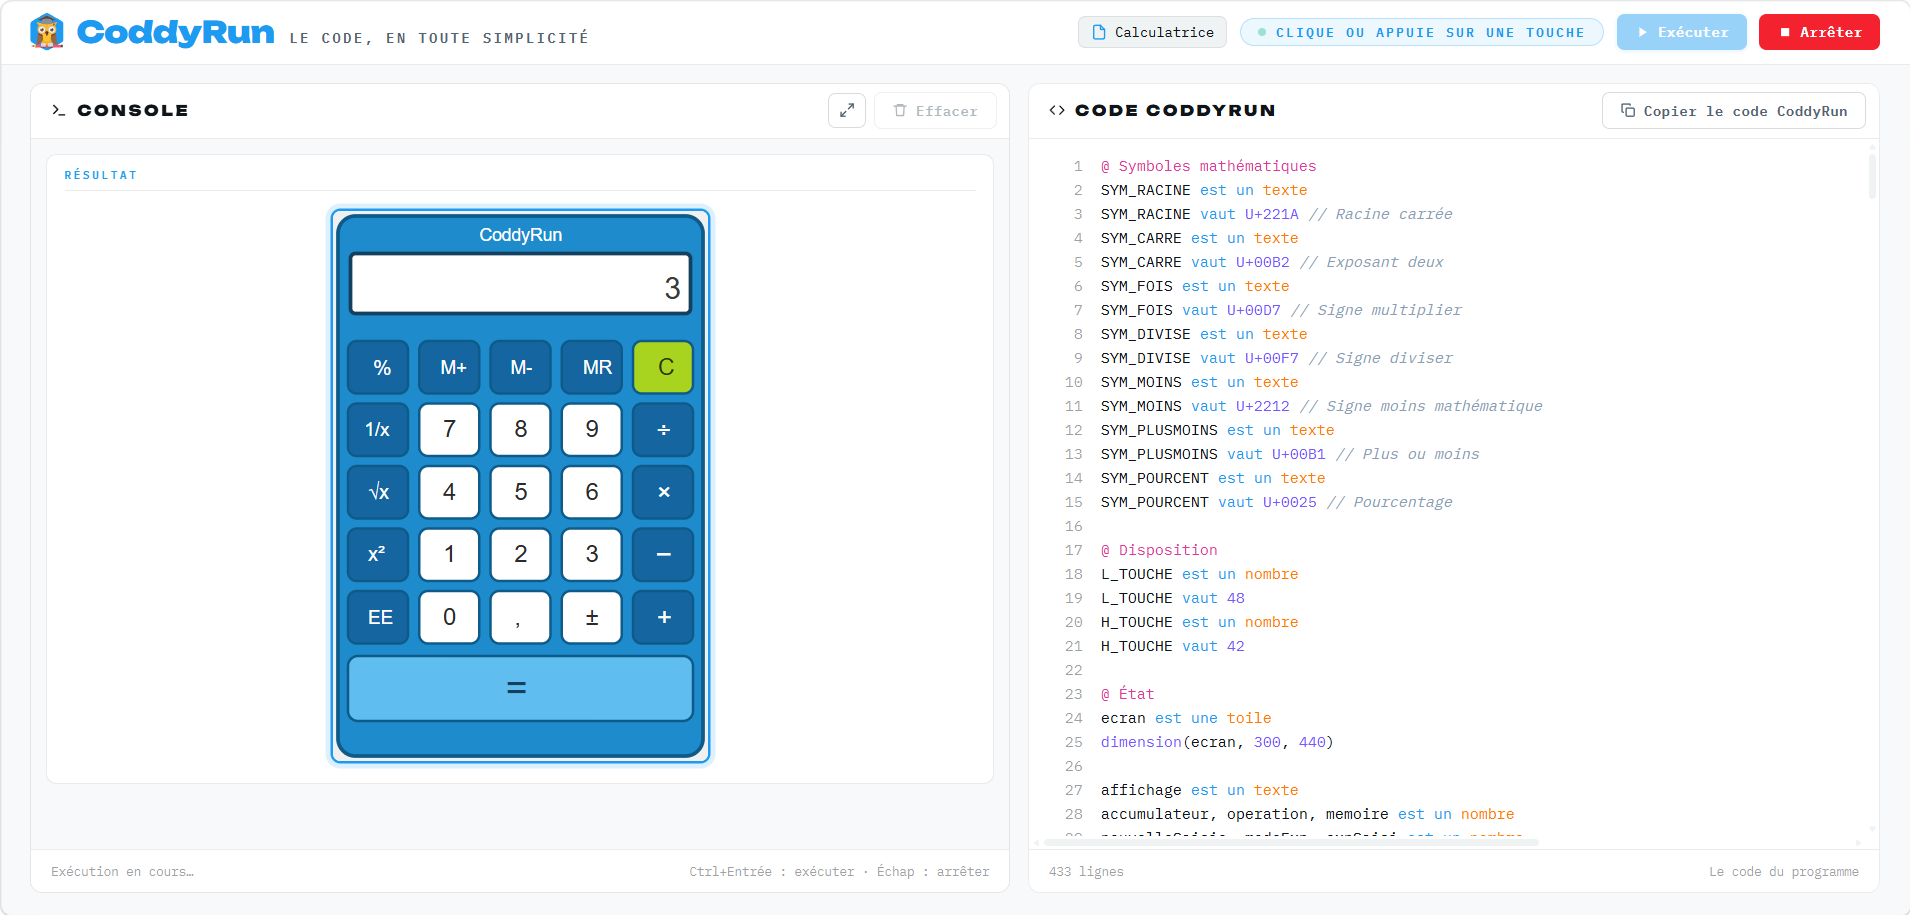Tap digit 6 on the calculator
Image resolution: width=1910 pixels, height=915 pixels.
coord(592,492)
